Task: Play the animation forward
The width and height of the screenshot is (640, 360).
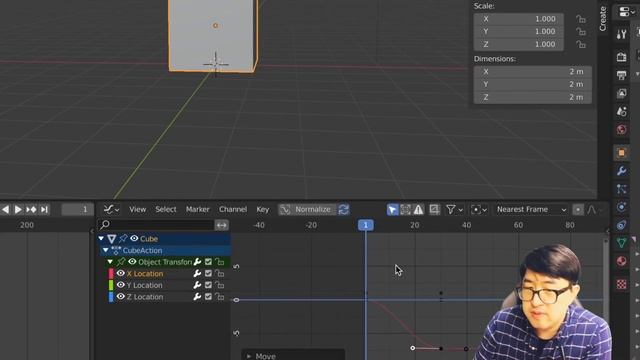Action: click(x=18, y=209)
